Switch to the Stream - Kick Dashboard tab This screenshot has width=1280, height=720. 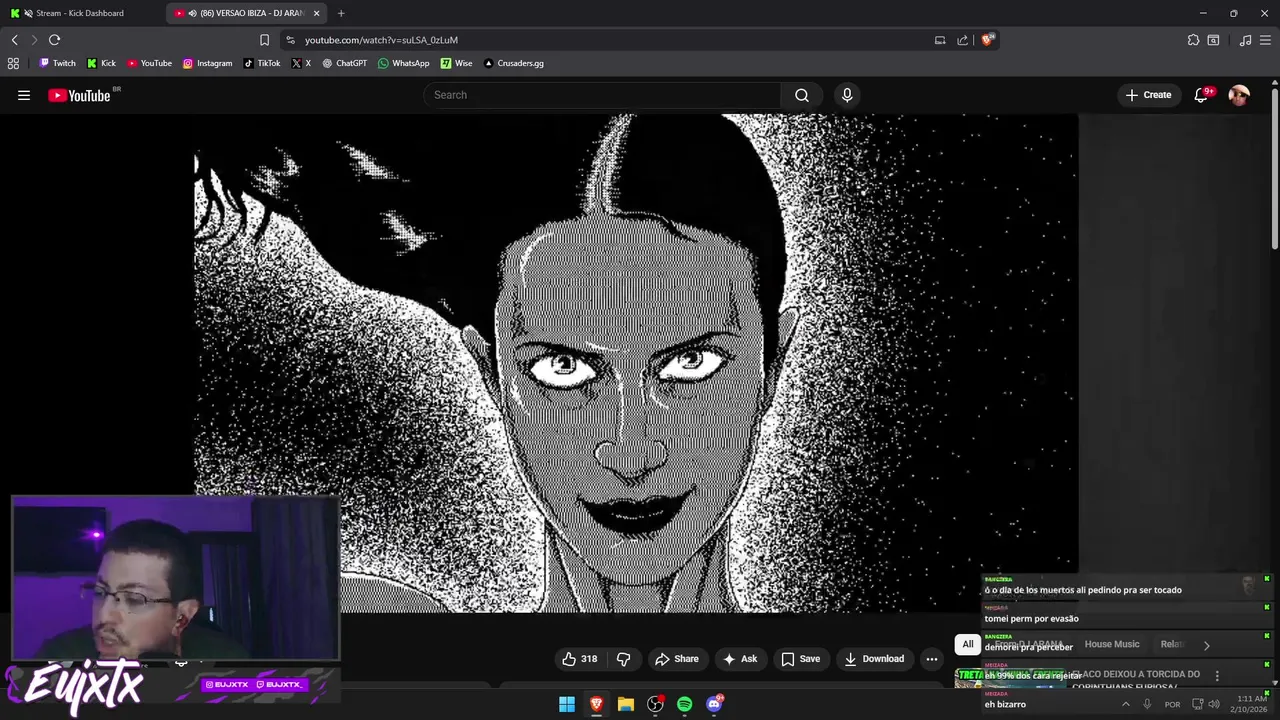80,13
